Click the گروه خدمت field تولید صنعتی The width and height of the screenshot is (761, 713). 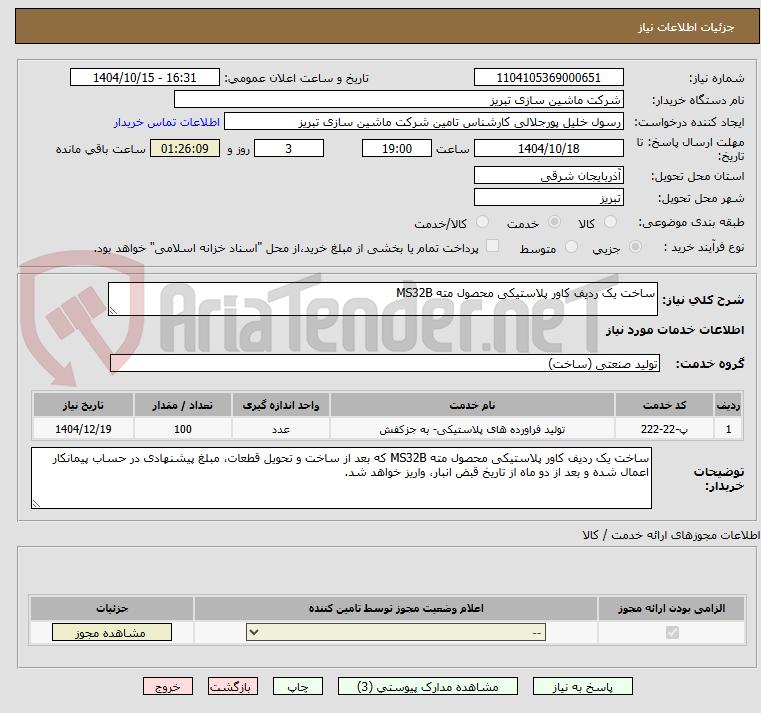[384, 363]
